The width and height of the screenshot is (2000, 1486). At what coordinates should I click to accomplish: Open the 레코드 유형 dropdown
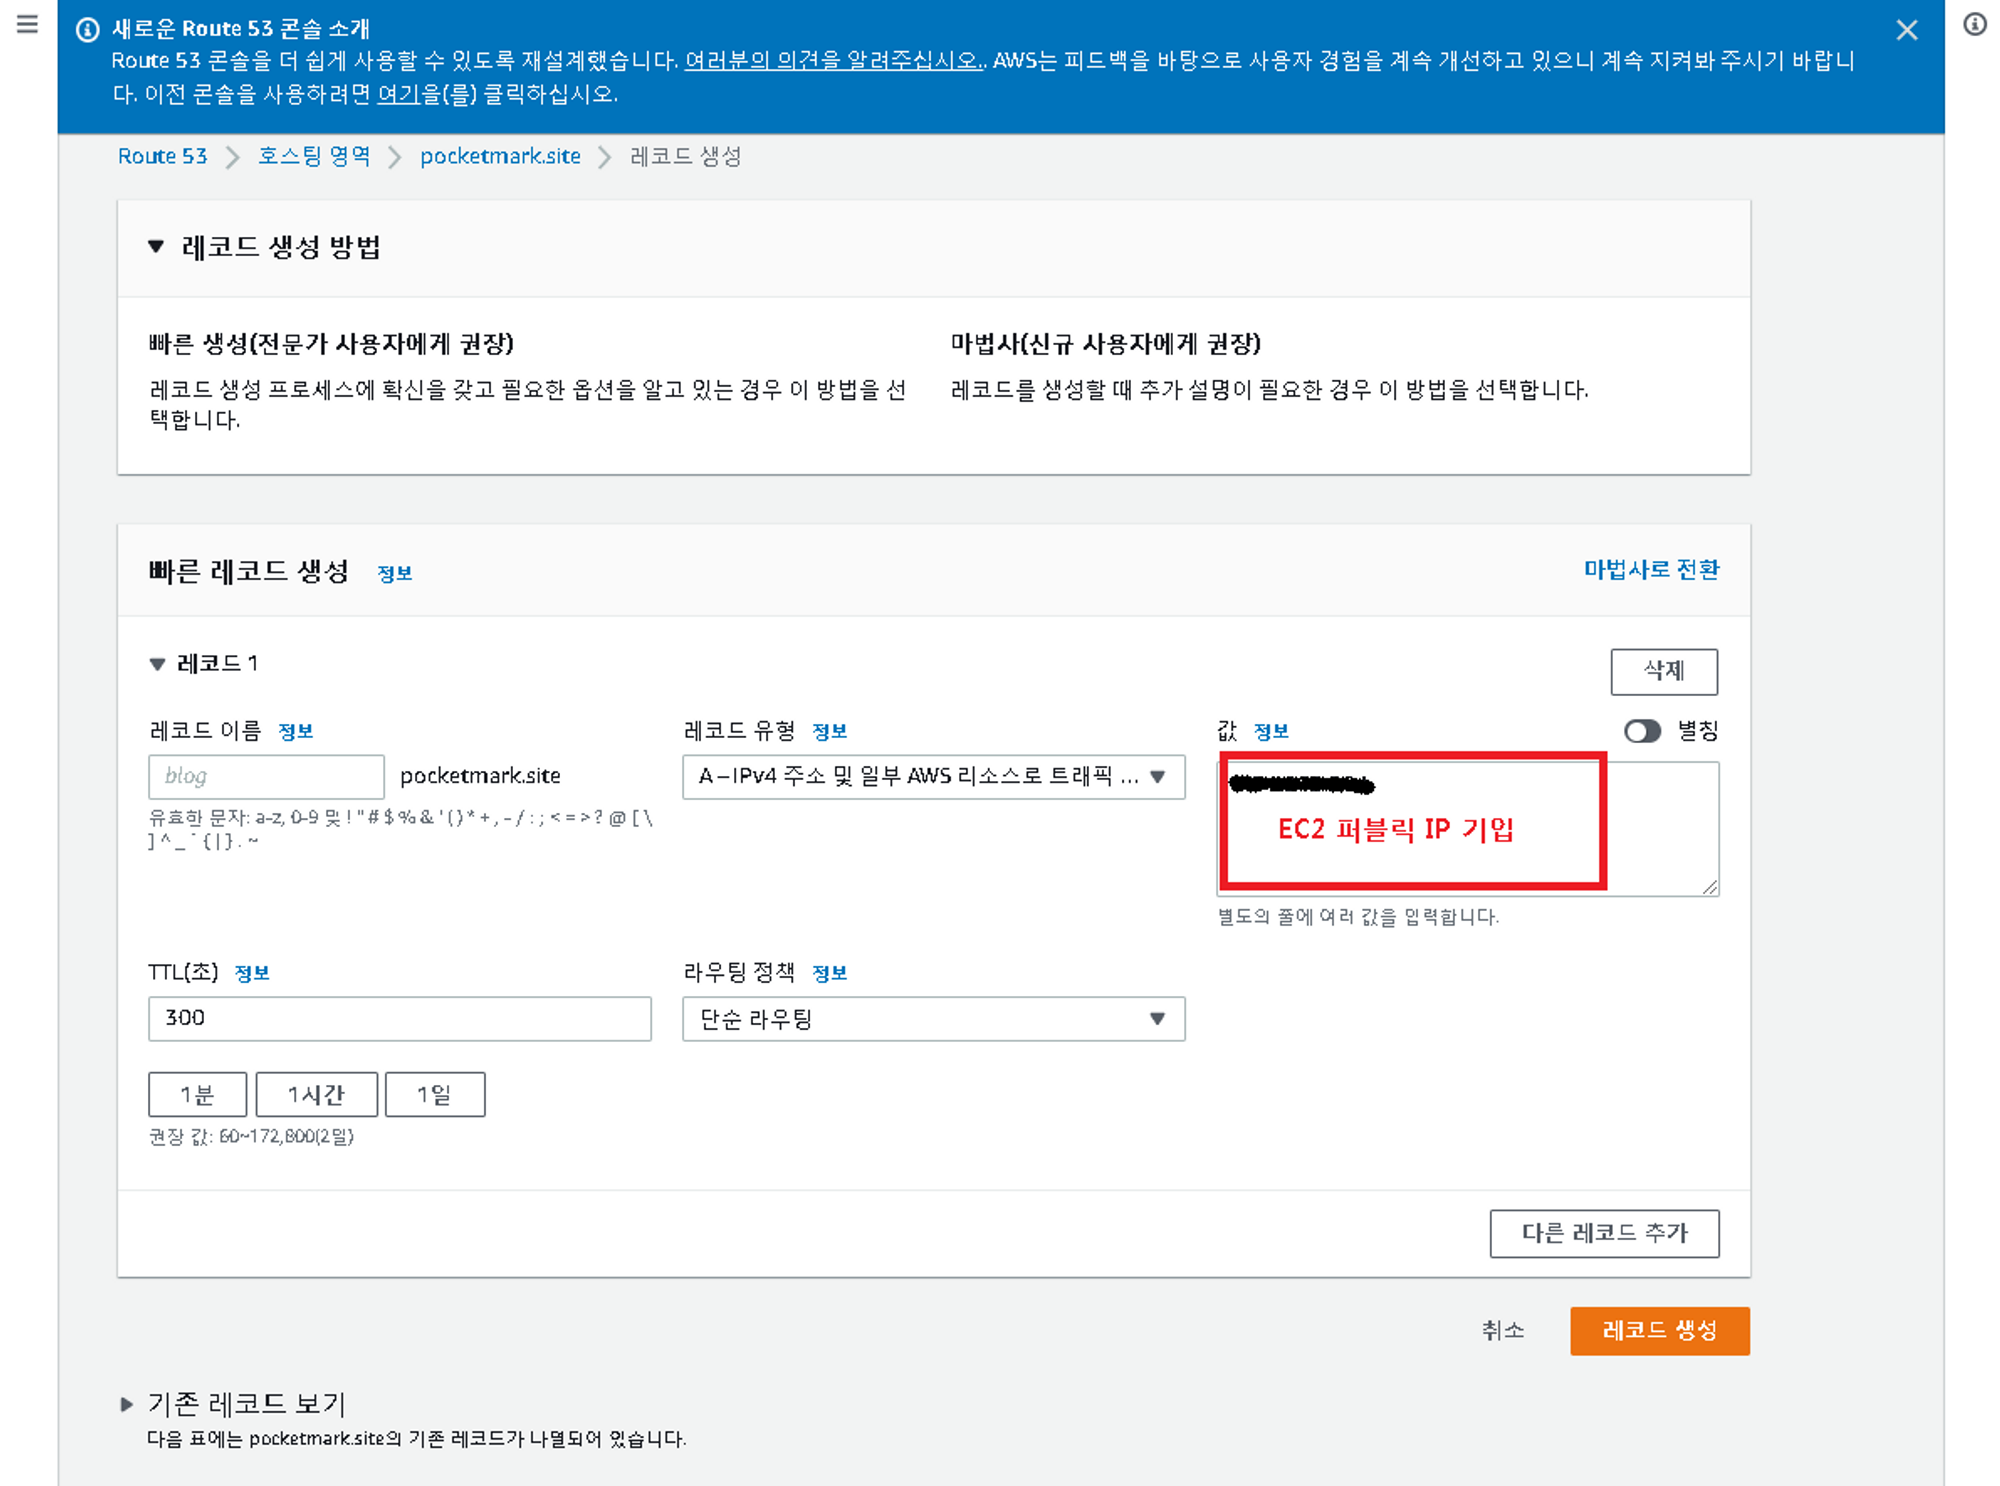click(932, 777)
